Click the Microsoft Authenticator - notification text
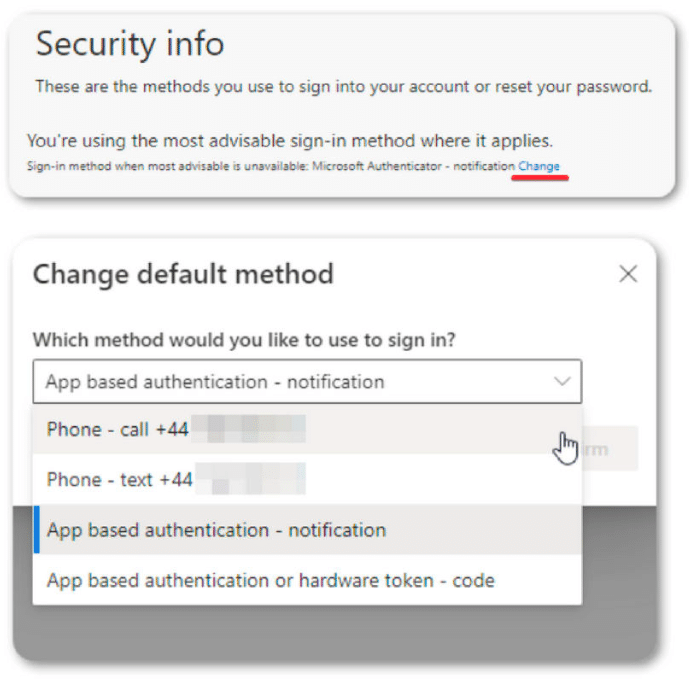This screenshot has height=682, width=689. click(x=413, y=166)
